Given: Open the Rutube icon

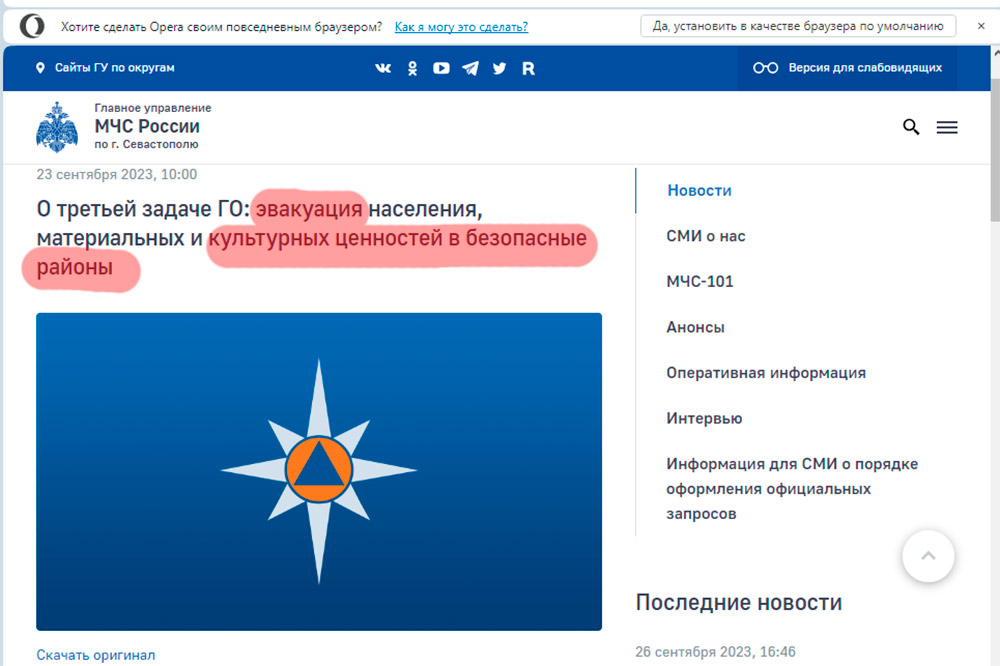Looking at the screenshot, I should (x=528, y=68).
